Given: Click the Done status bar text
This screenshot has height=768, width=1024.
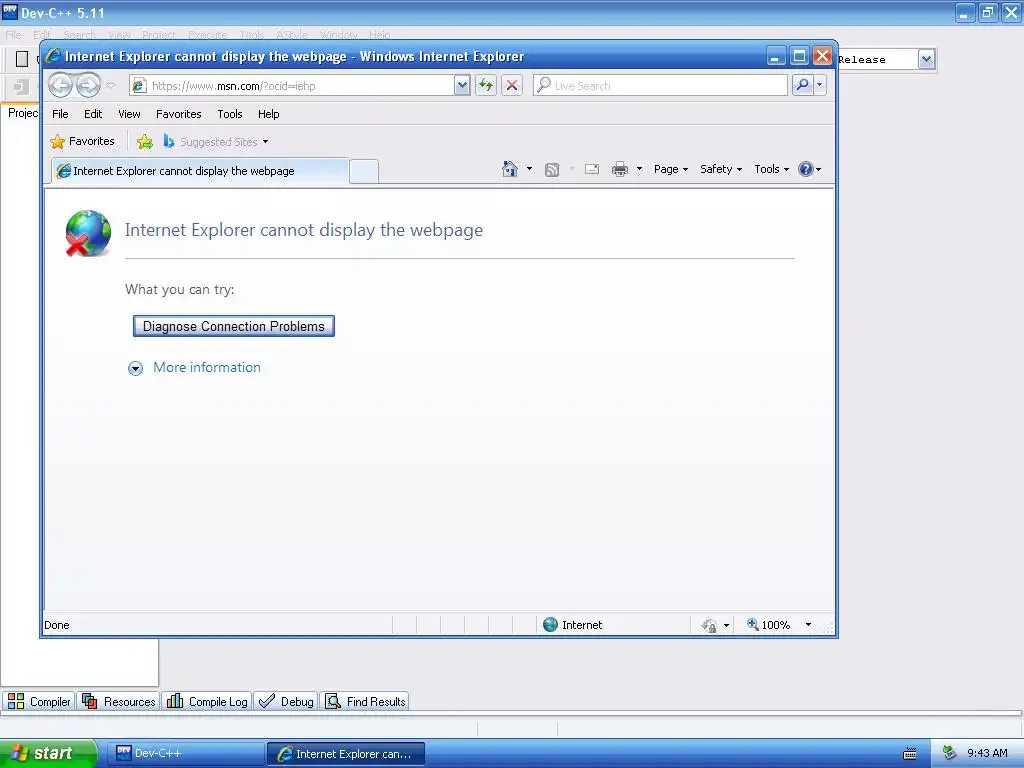Looking at the screenshot, I should [x=57, y=625].
